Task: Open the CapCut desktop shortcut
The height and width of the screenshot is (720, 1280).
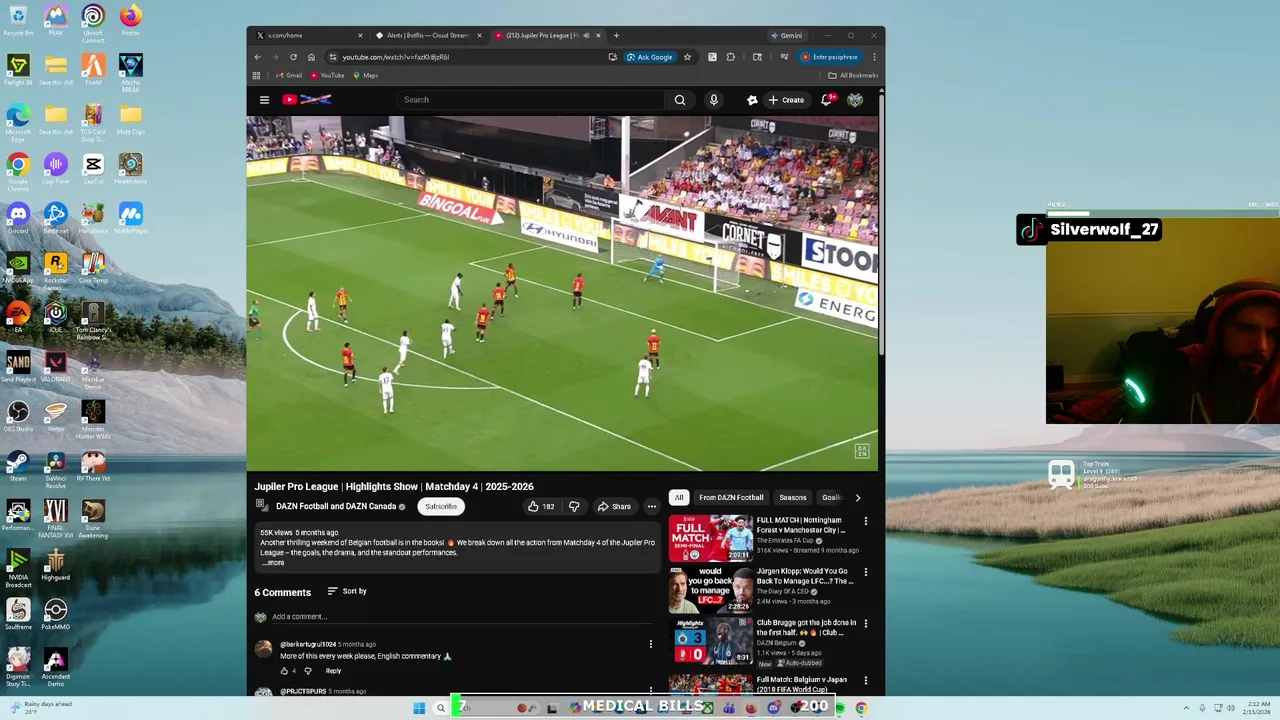Action: click(x=93, y=169)
